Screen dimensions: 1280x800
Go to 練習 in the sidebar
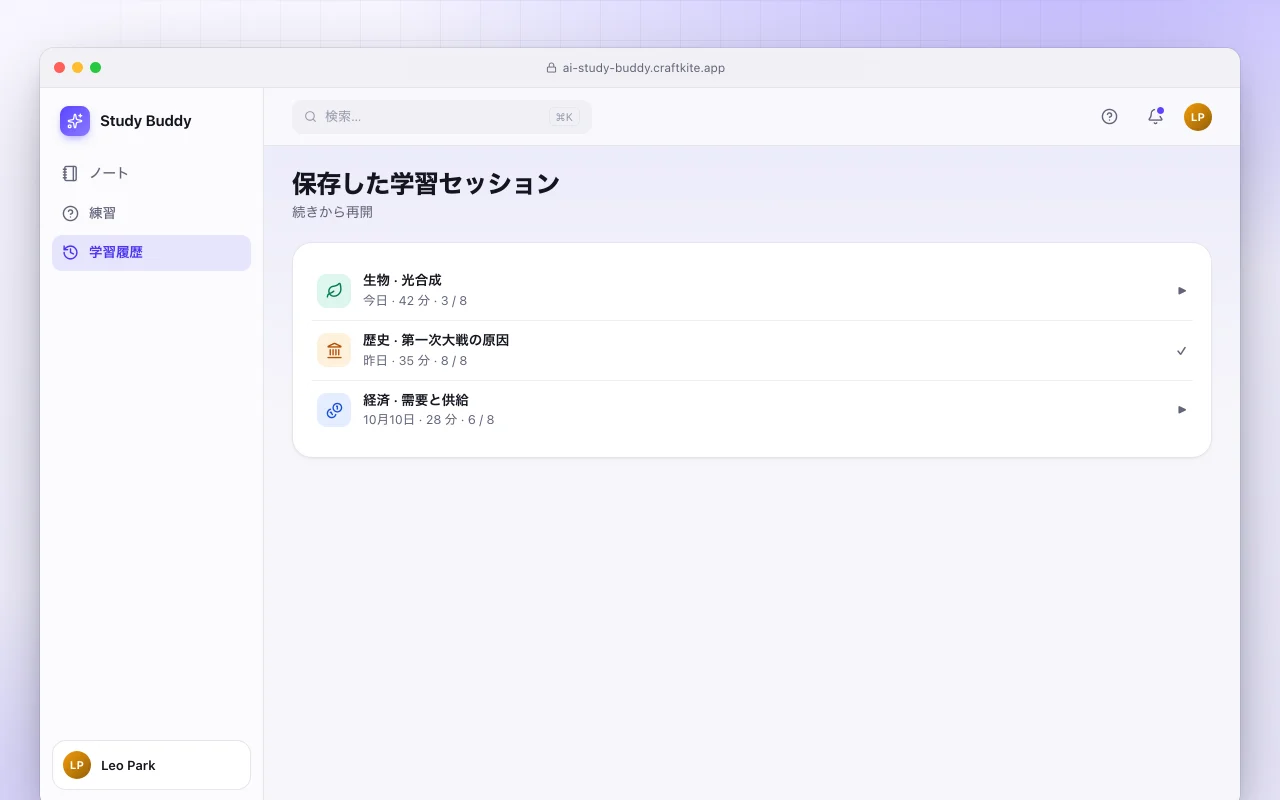click(151, 213)
